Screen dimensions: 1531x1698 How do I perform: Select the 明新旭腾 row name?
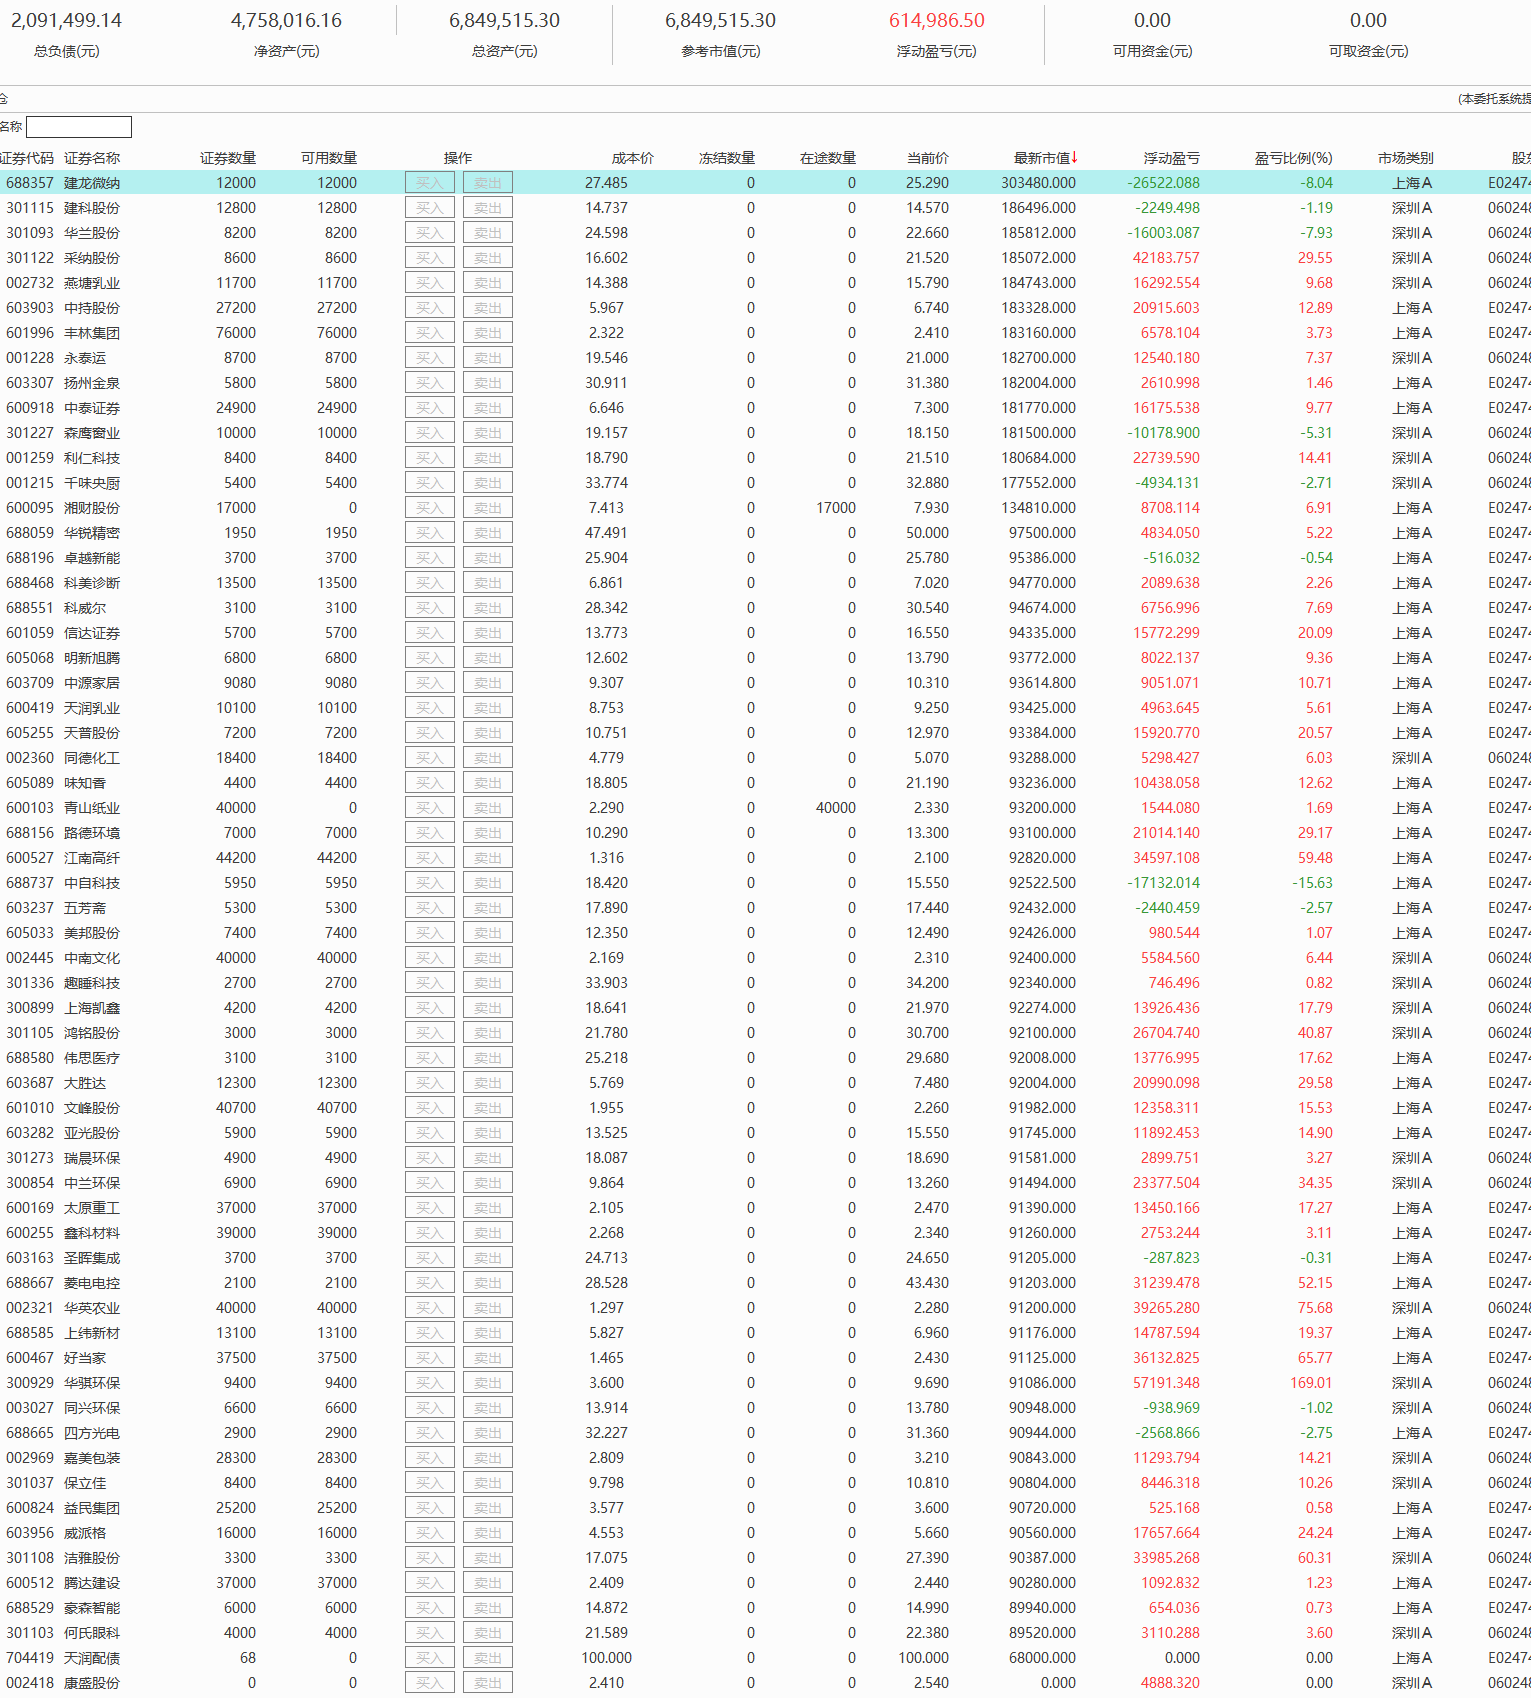coord(92,658)
